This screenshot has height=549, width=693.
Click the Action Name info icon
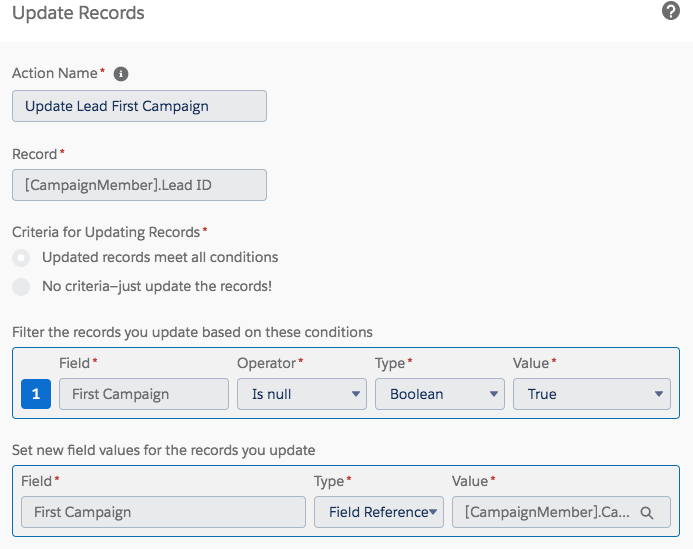pyautogui.click(x=121, y=74)
